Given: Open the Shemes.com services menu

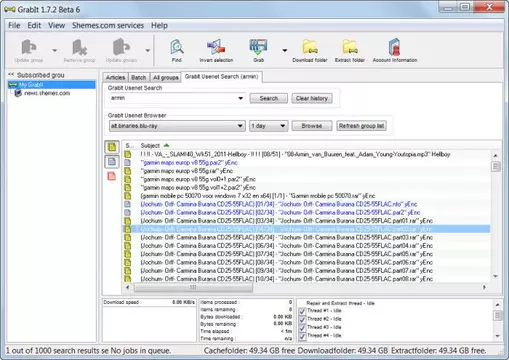Looking at the screenshot, I should 108,25.
